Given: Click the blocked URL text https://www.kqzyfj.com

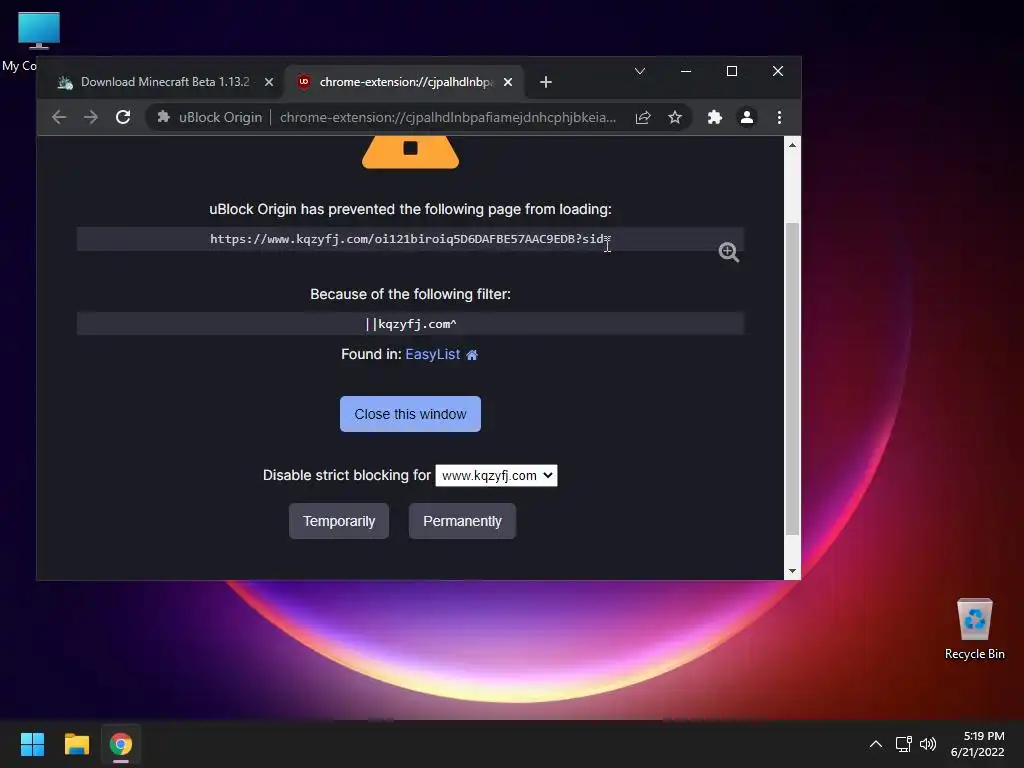Looking at the screenshot, I should pyautogui.click(x=410, y=239).
